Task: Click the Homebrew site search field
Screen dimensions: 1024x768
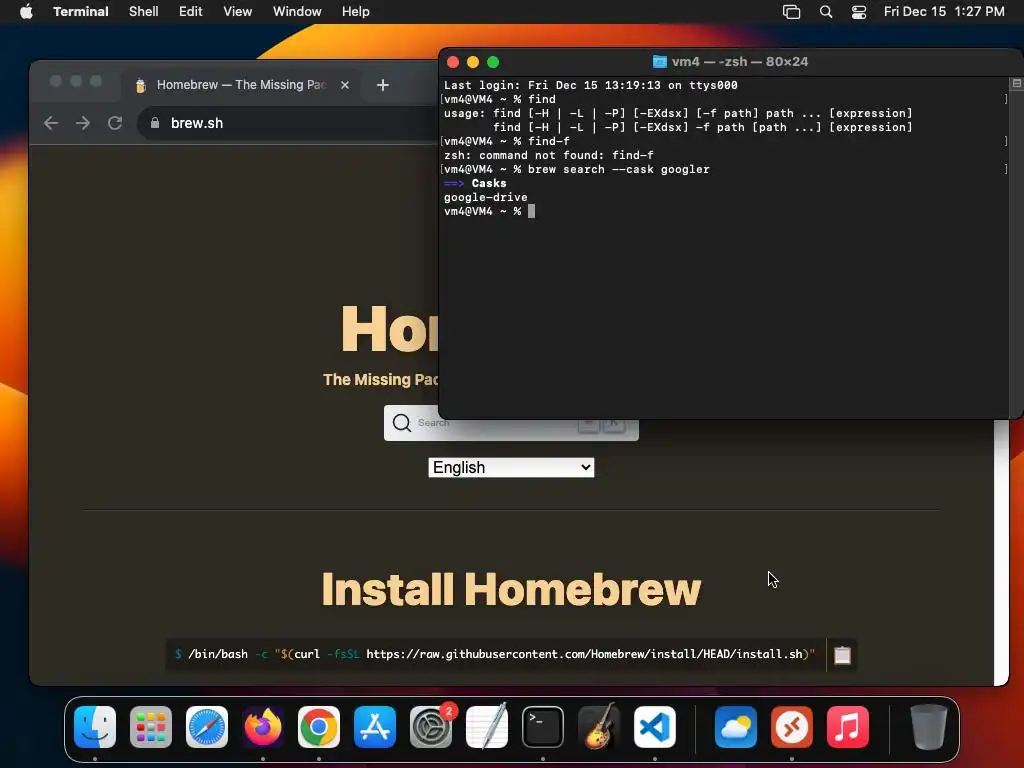Action: pyautogui.click(x=511, y=423)
